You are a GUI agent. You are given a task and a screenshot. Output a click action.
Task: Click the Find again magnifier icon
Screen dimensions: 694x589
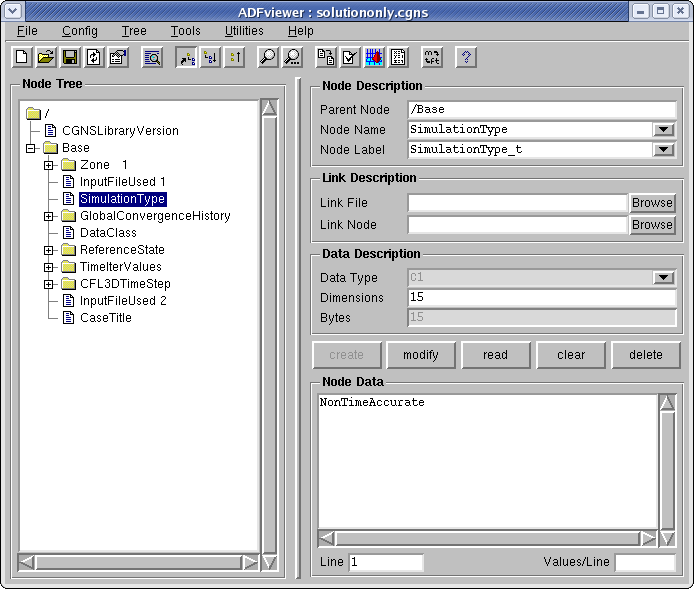point(292,57)
